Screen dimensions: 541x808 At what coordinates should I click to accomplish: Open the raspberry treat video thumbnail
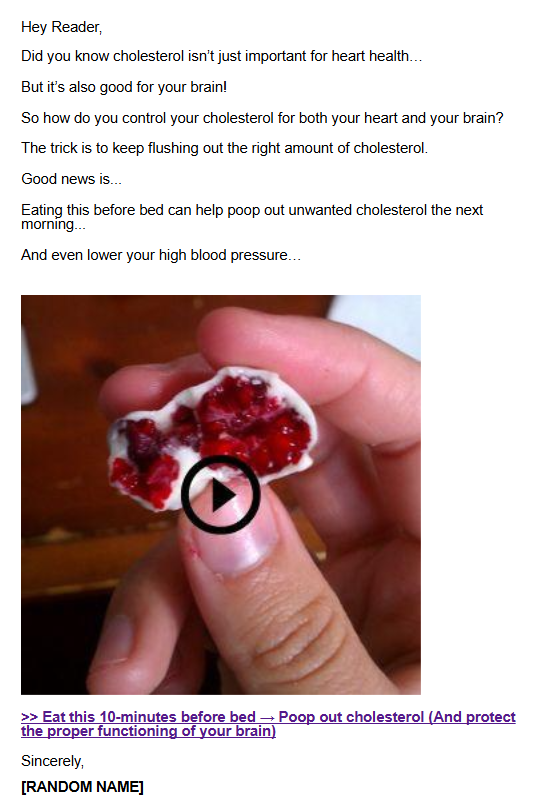[221, 495]
